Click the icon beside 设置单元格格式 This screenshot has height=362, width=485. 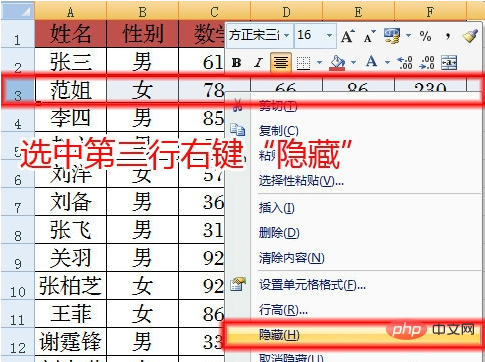tap(238, 284)
